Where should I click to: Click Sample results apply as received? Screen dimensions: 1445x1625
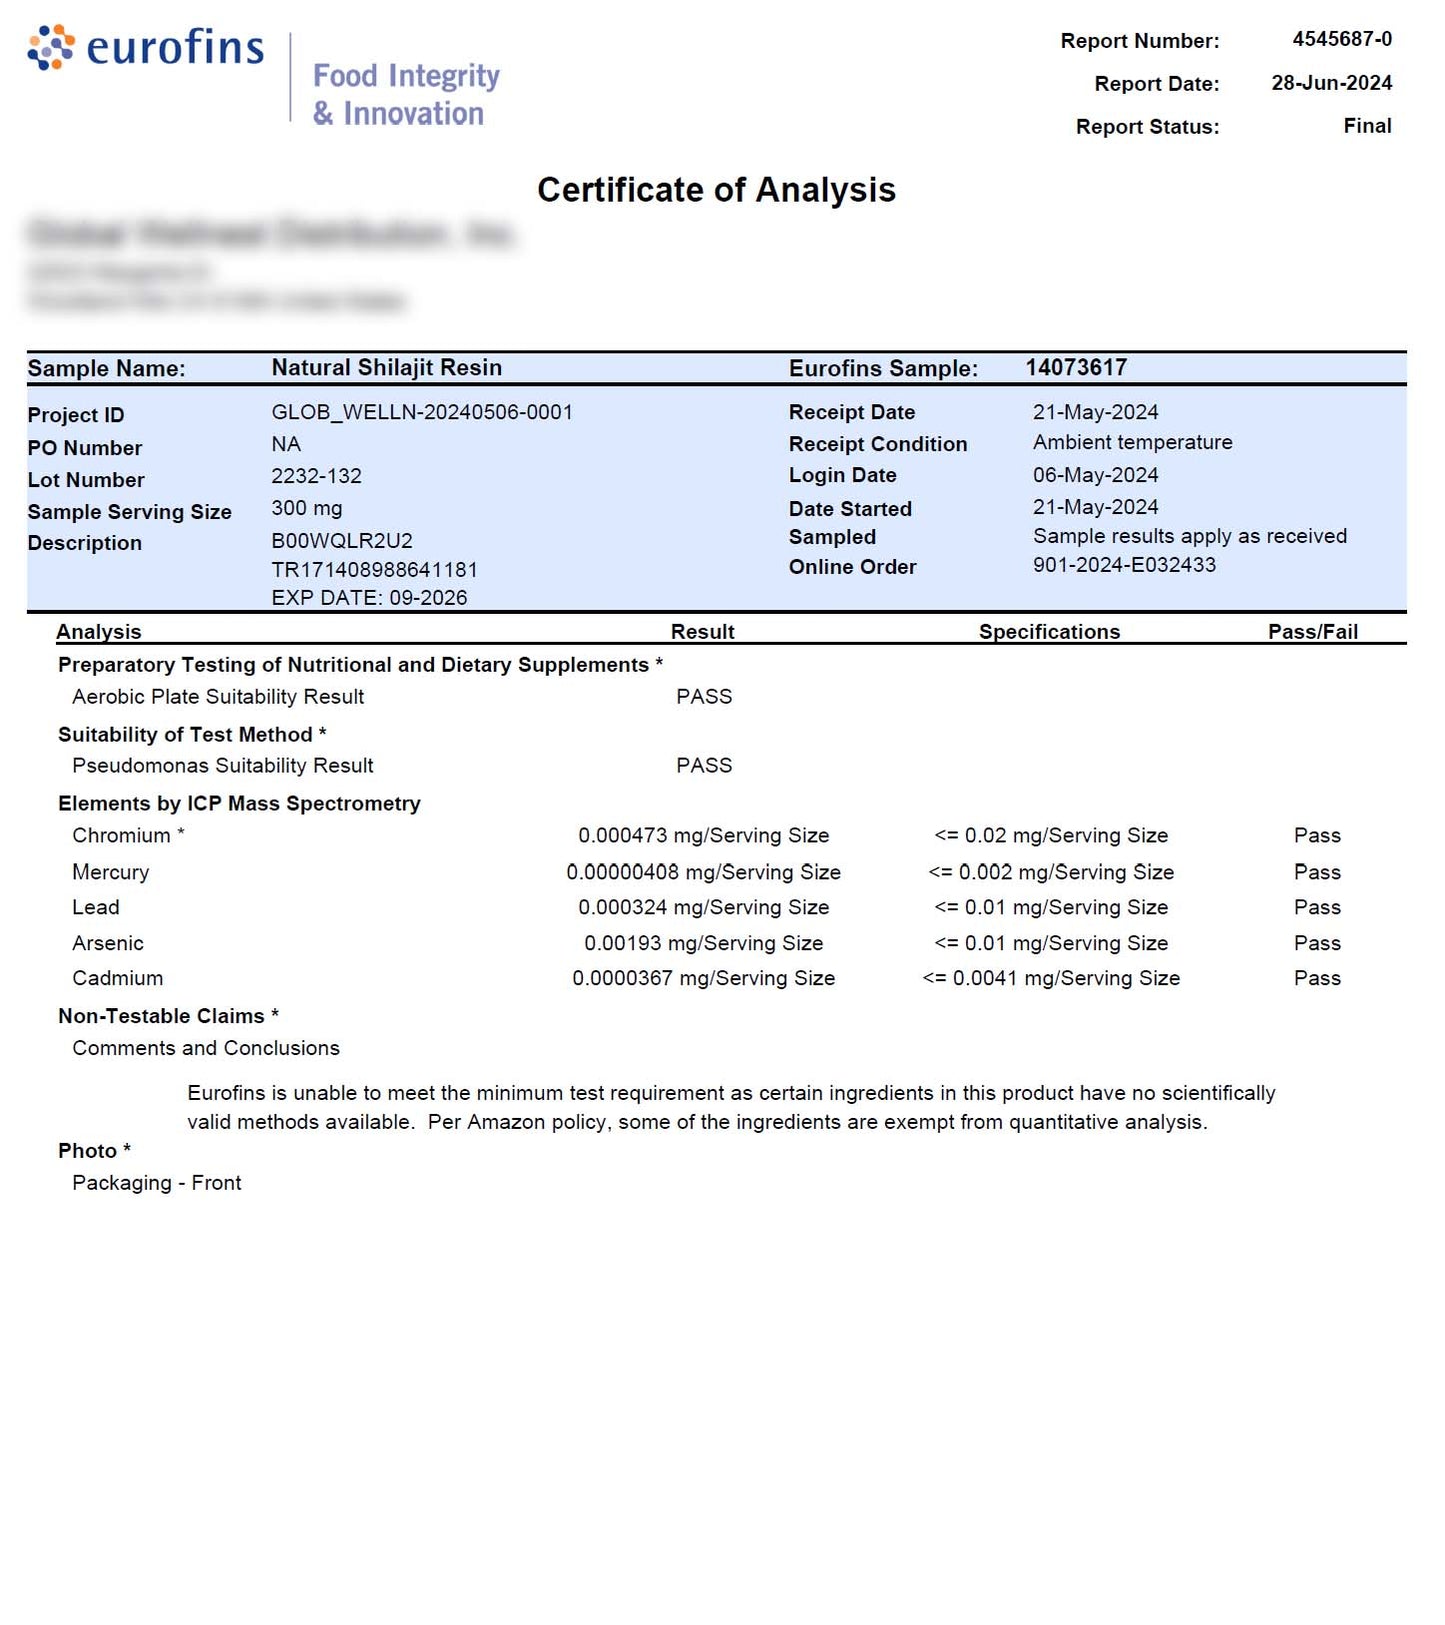(x=1189, y=536)
